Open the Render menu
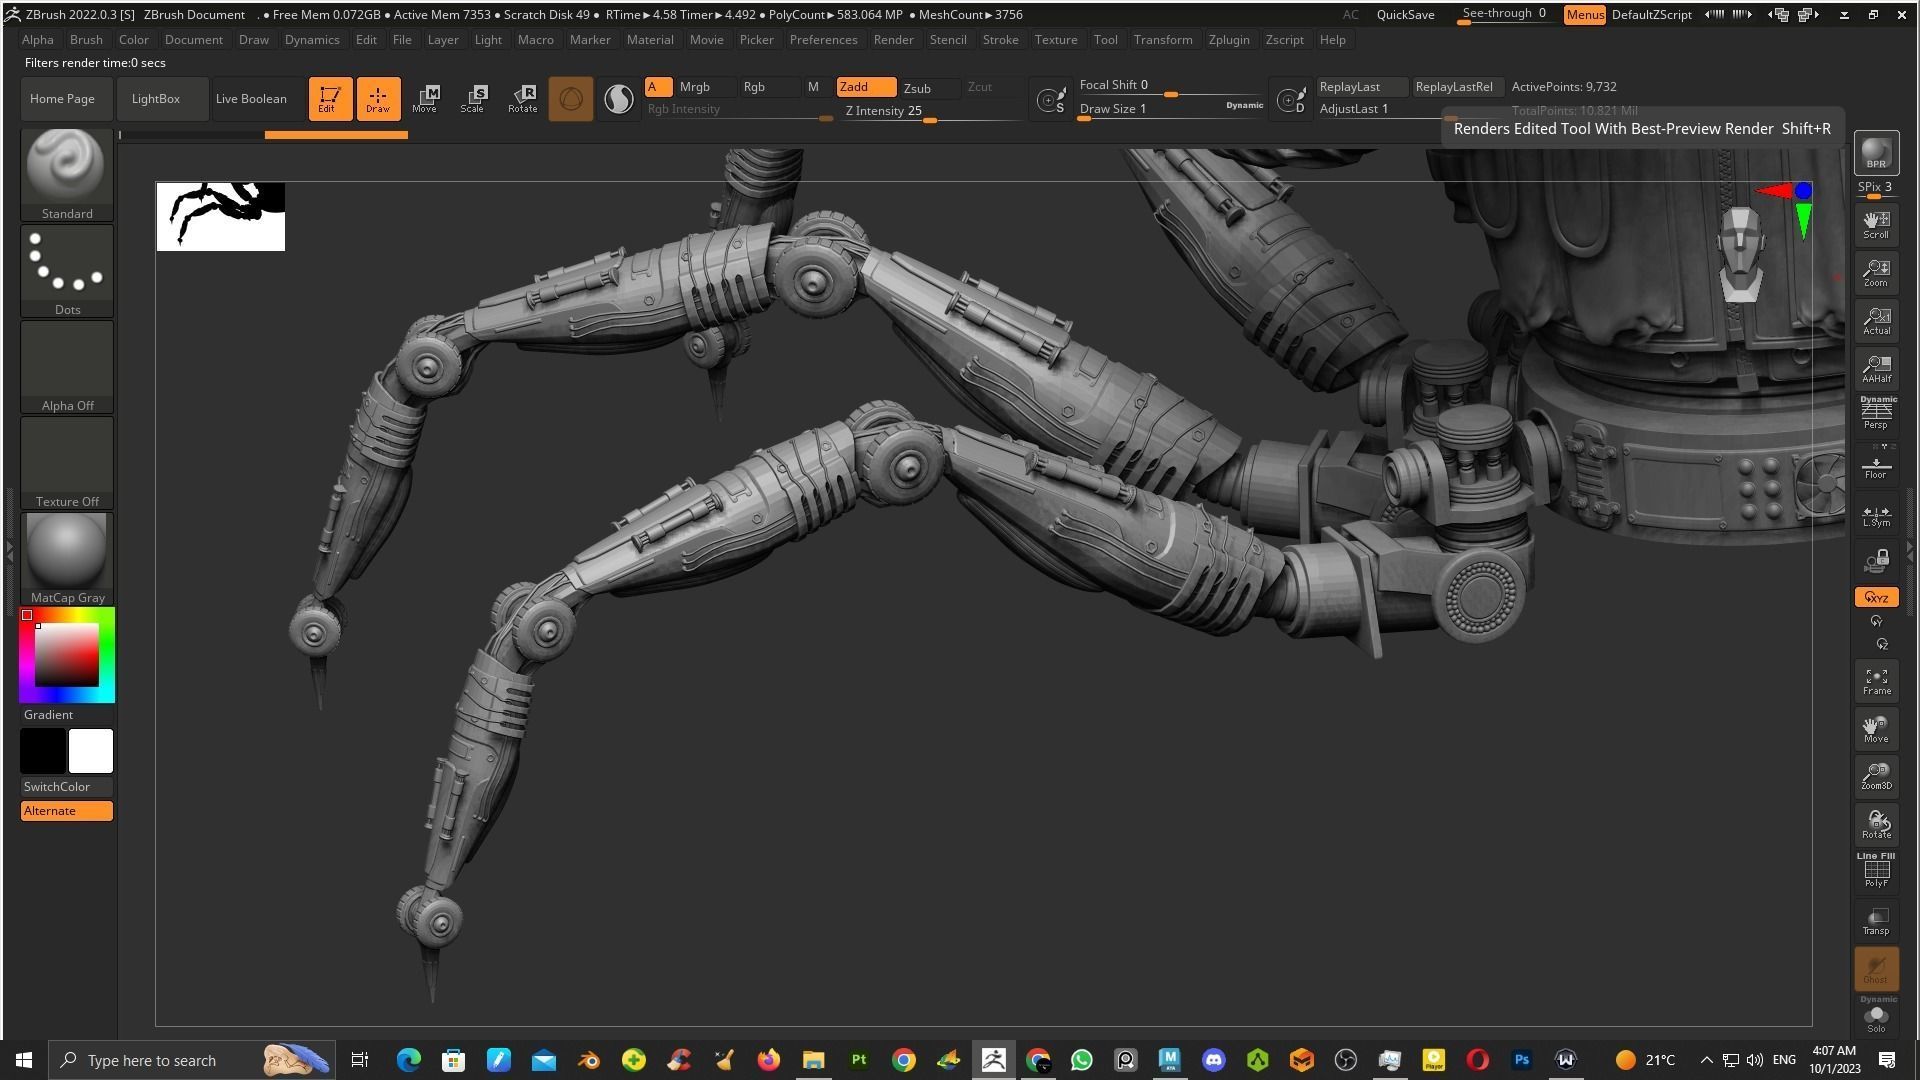This screenshot has width=1920, height=1080. (x=893, y=40)
